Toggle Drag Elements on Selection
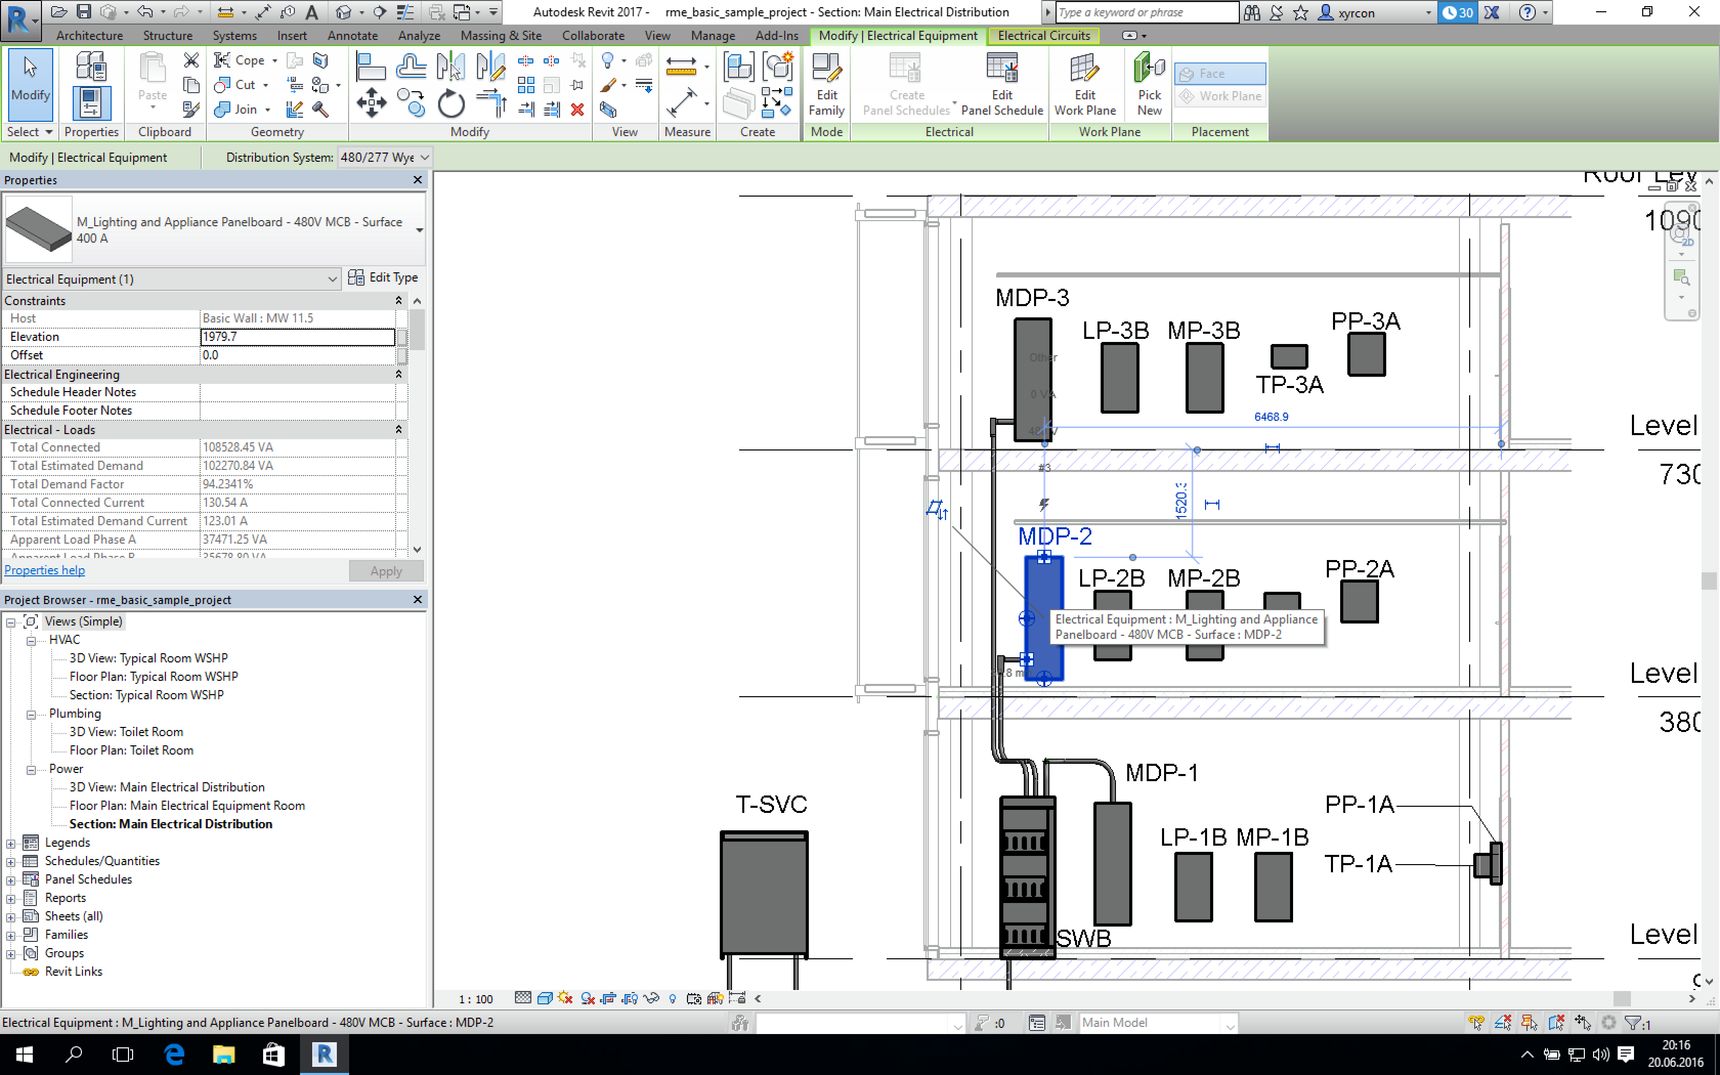The width and height of the screenshot is (1720, 1075). click(1582, 1022)
